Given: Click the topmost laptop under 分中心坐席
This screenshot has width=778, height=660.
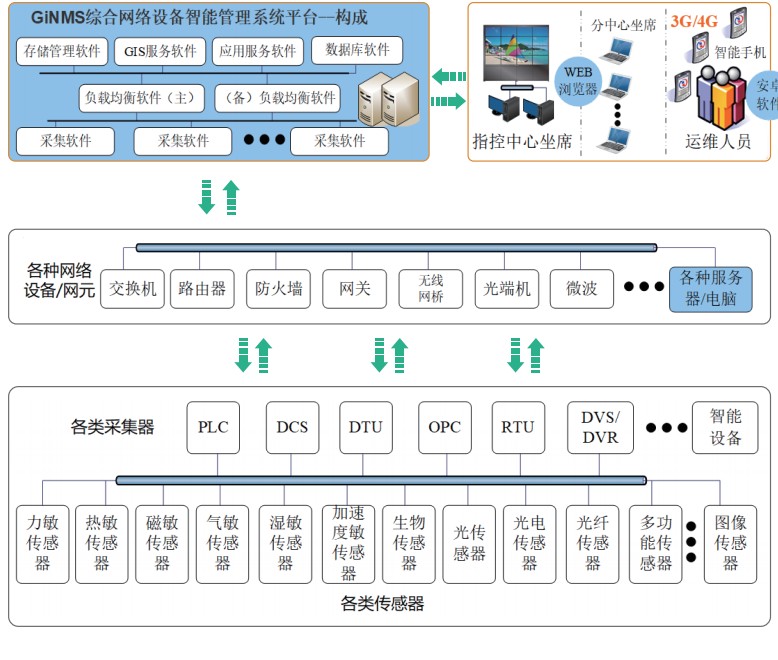Looking at the screenshot, I should 617,52.
